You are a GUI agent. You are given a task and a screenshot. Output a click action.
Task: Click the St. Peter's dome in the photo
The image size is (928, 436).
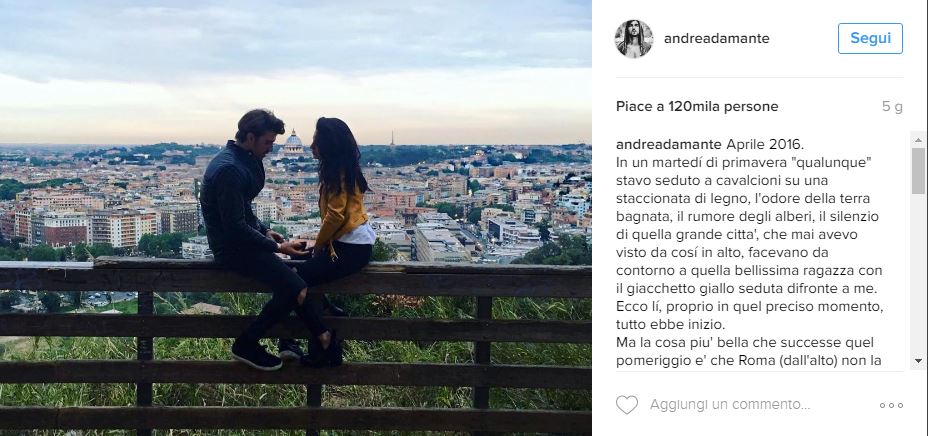pos(294,143)
